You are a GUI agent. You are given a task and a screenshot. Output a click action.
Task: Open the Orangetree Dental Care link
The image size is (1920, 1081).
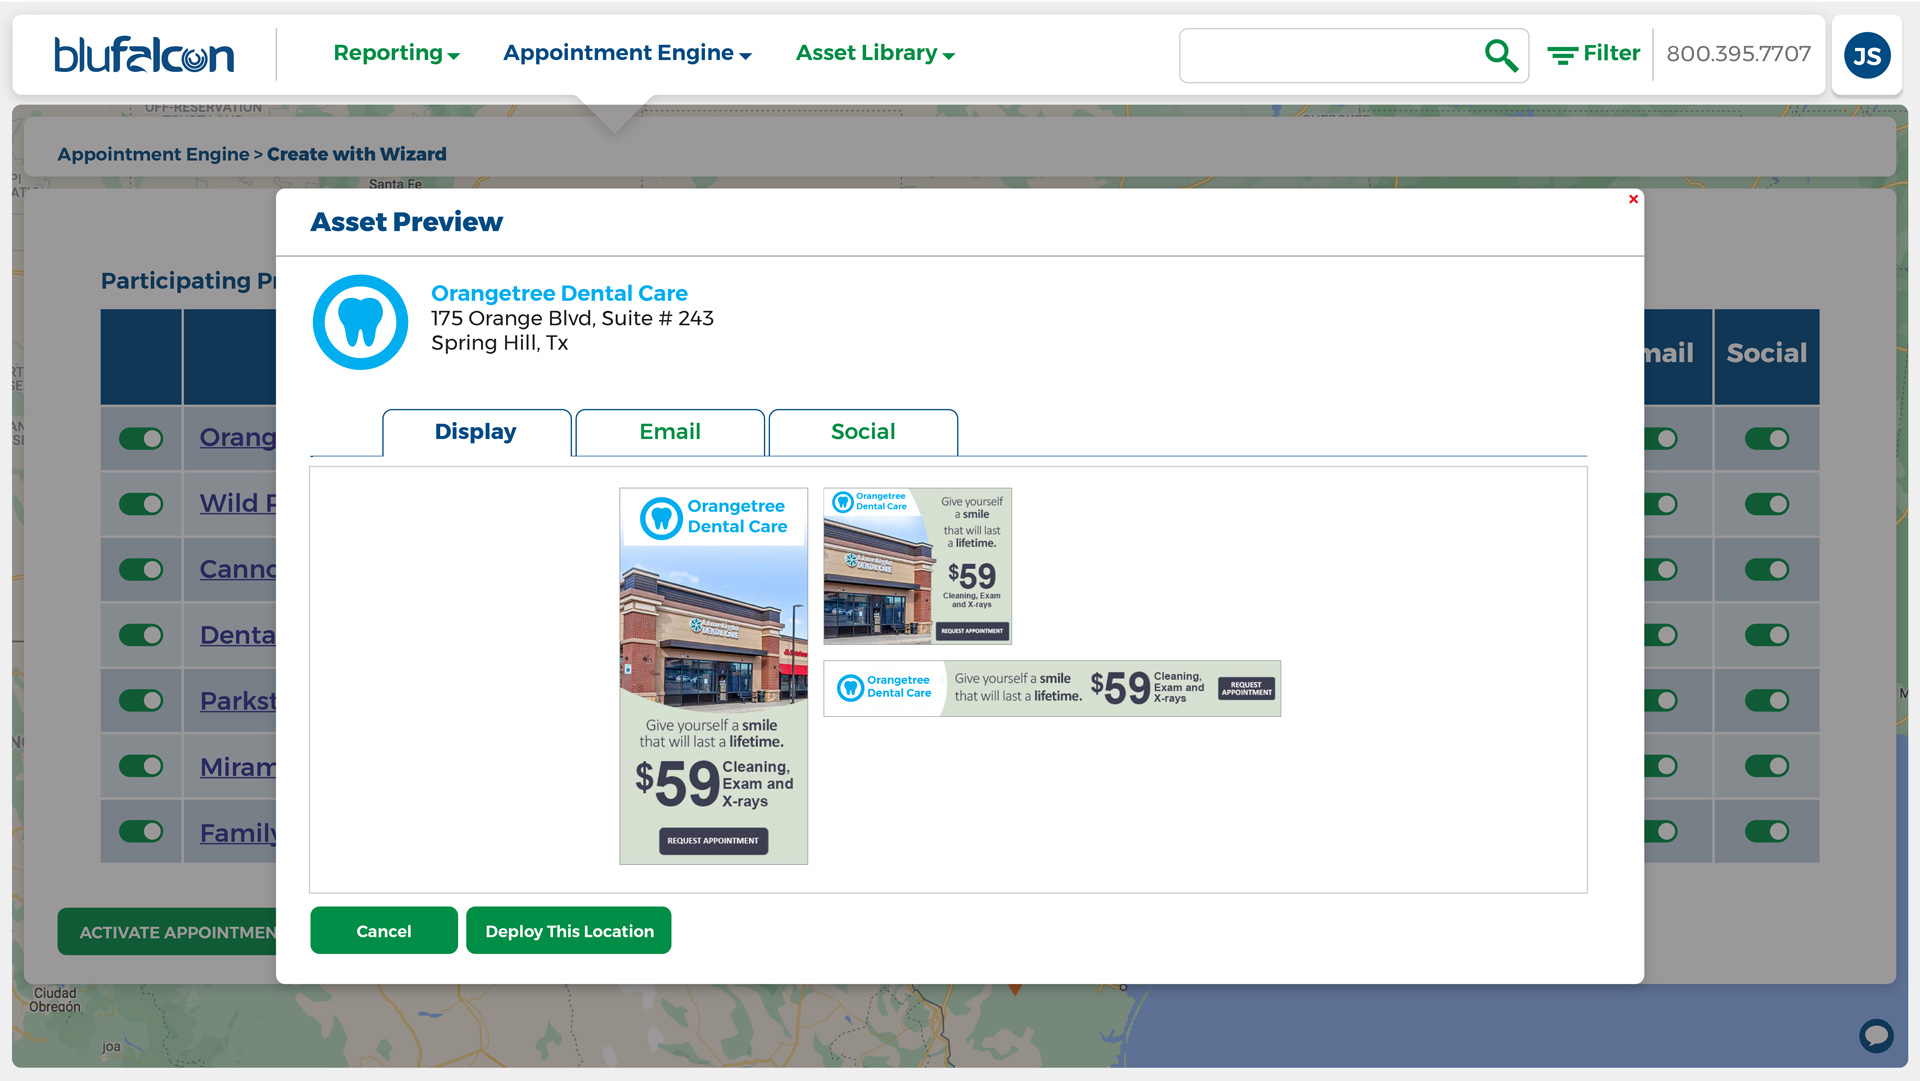point(559,293)
